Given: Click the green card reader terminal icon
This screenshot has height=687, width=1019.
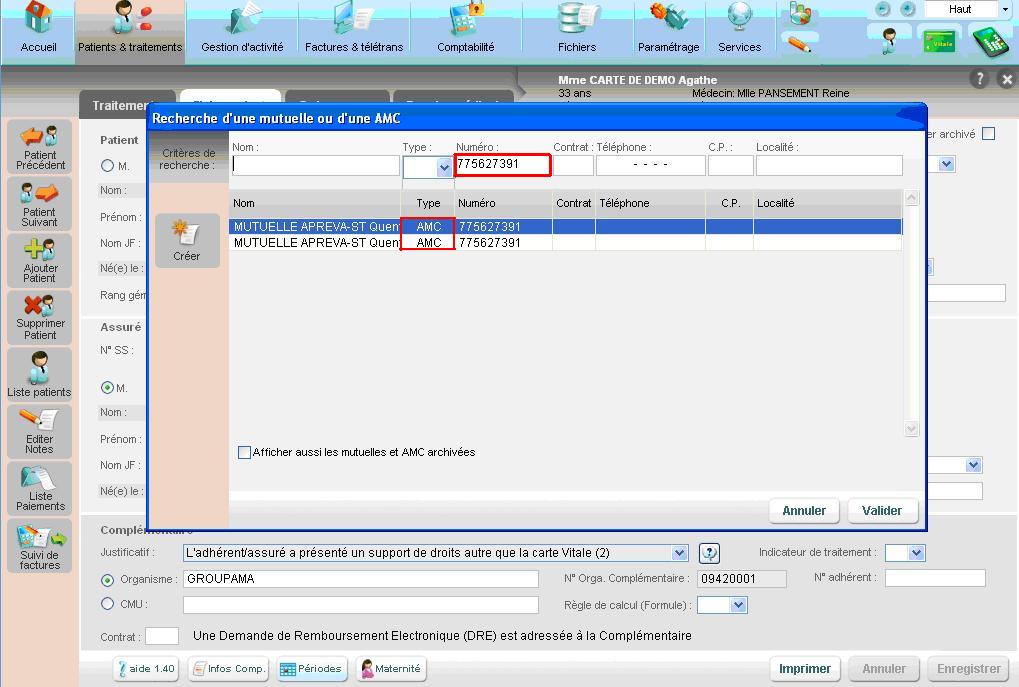Looking at the screenshot, I should 990,40.
